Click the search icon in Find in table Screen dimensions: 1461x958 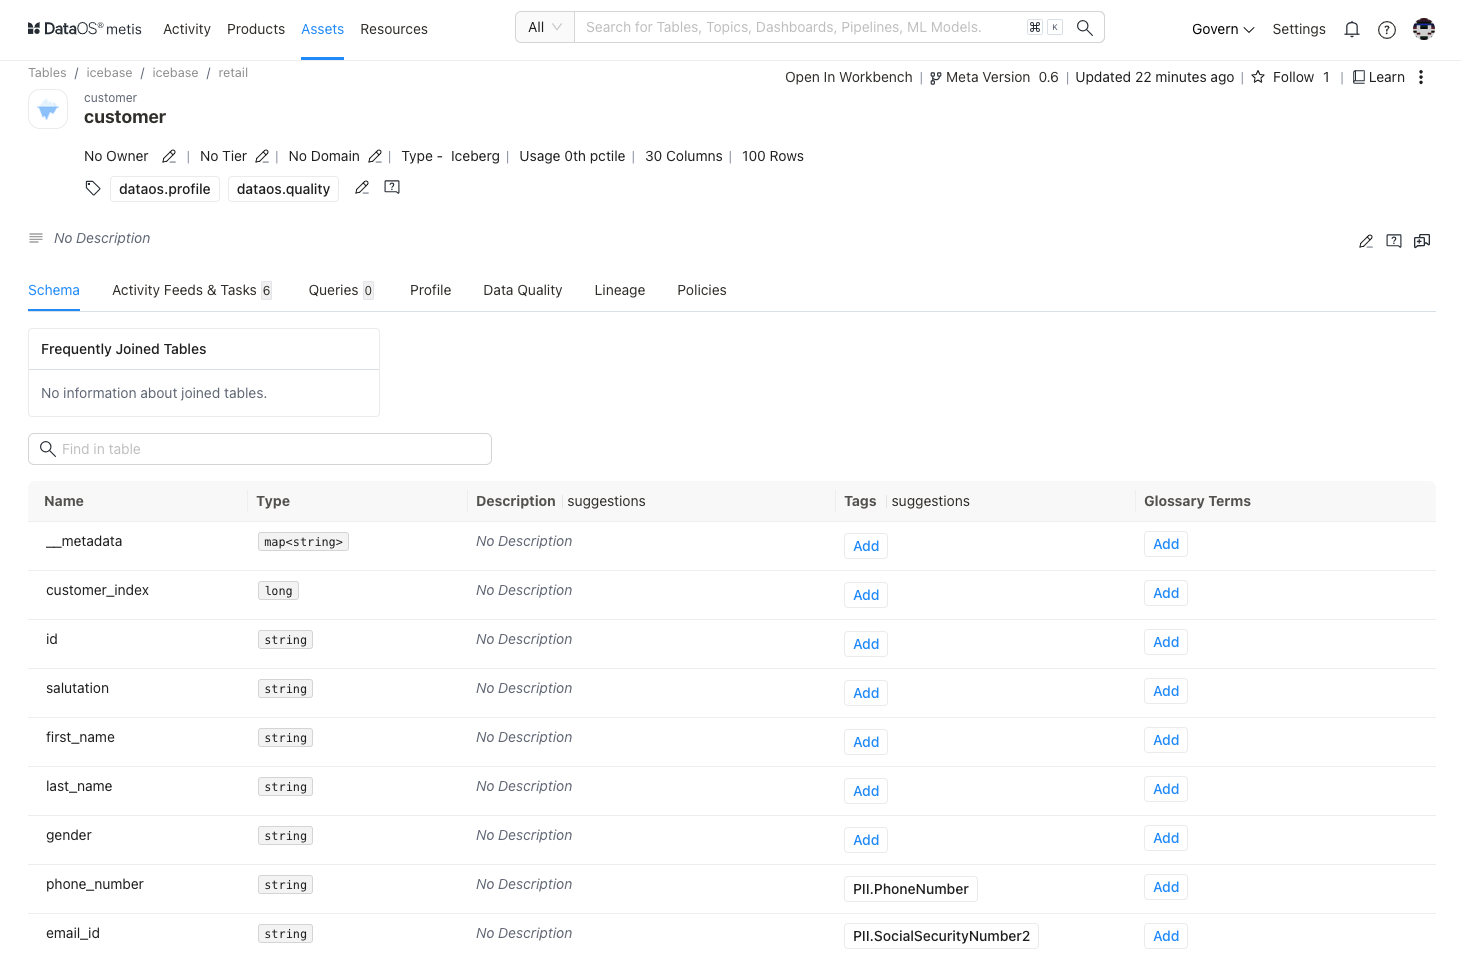point(47,449)
